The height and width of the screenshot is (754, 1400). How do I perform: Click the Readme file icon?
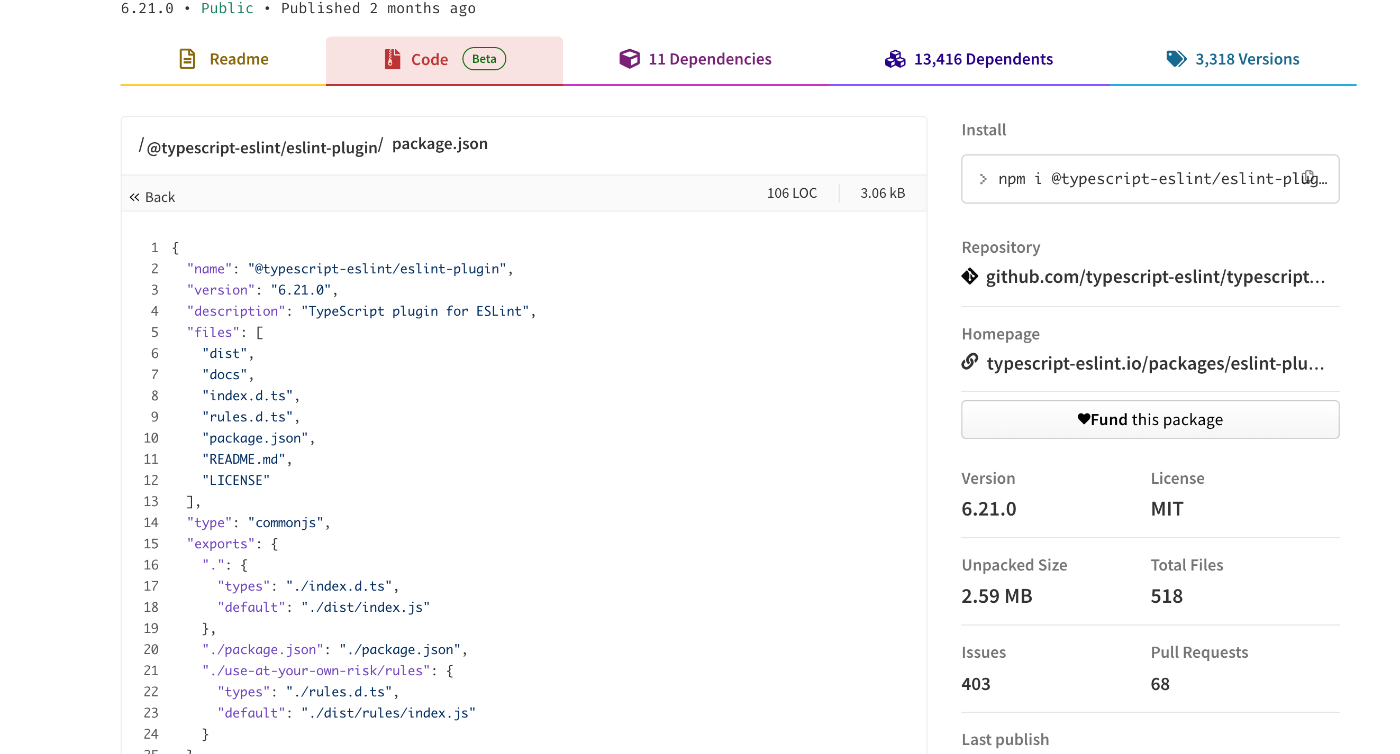(x=187, y=59)
